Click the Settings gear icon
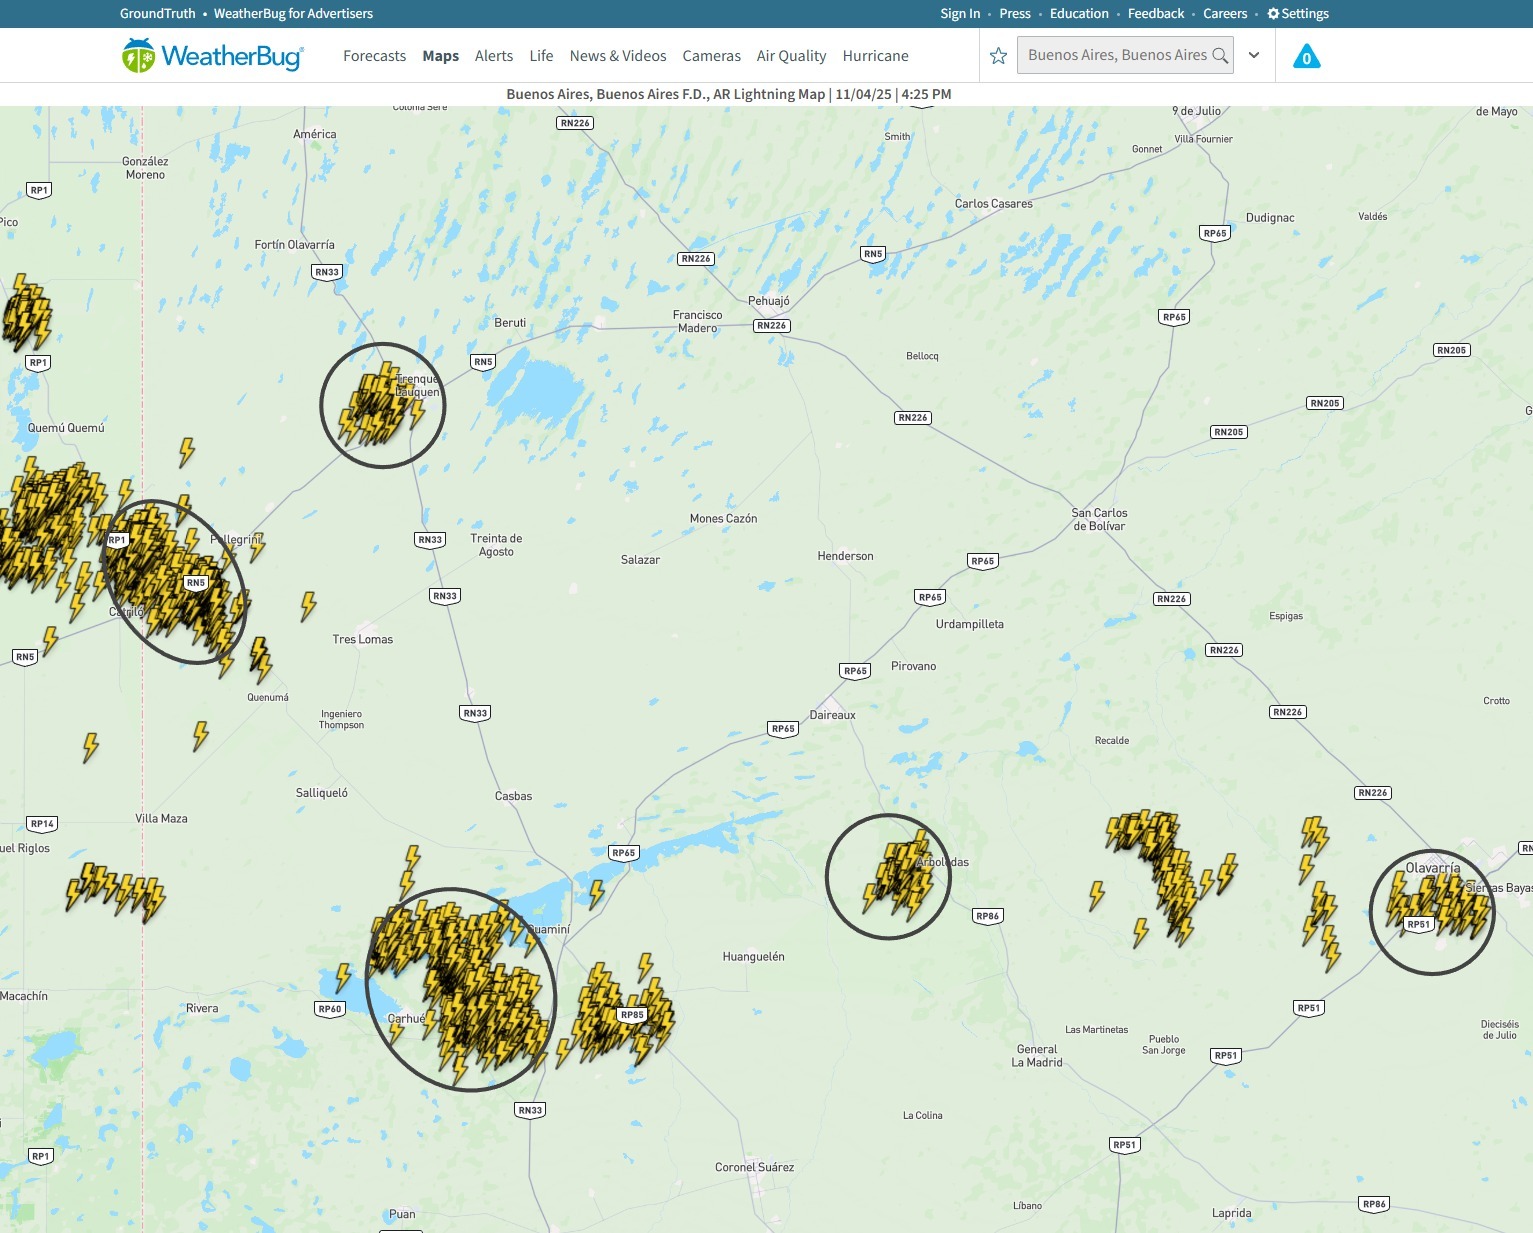1533x1233 pixels. (x=1273, y=14)
